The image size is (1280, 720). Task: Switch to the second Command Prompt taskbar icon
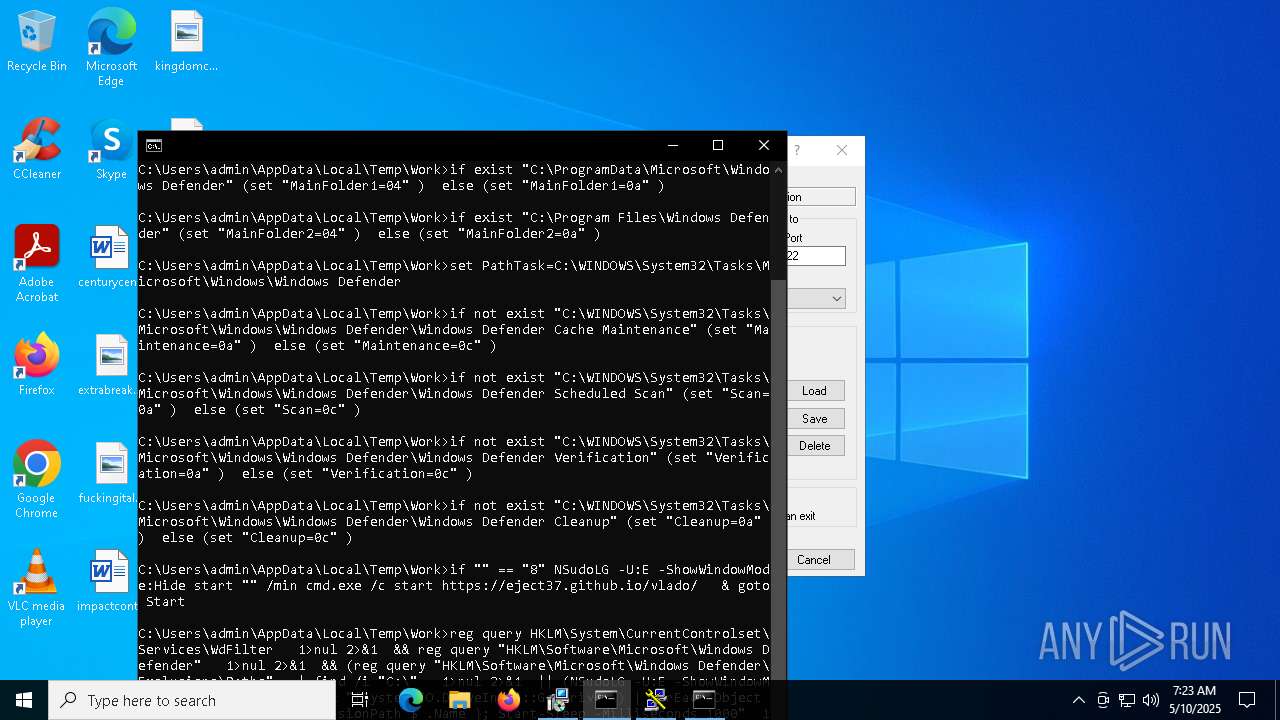pos(705,700)
